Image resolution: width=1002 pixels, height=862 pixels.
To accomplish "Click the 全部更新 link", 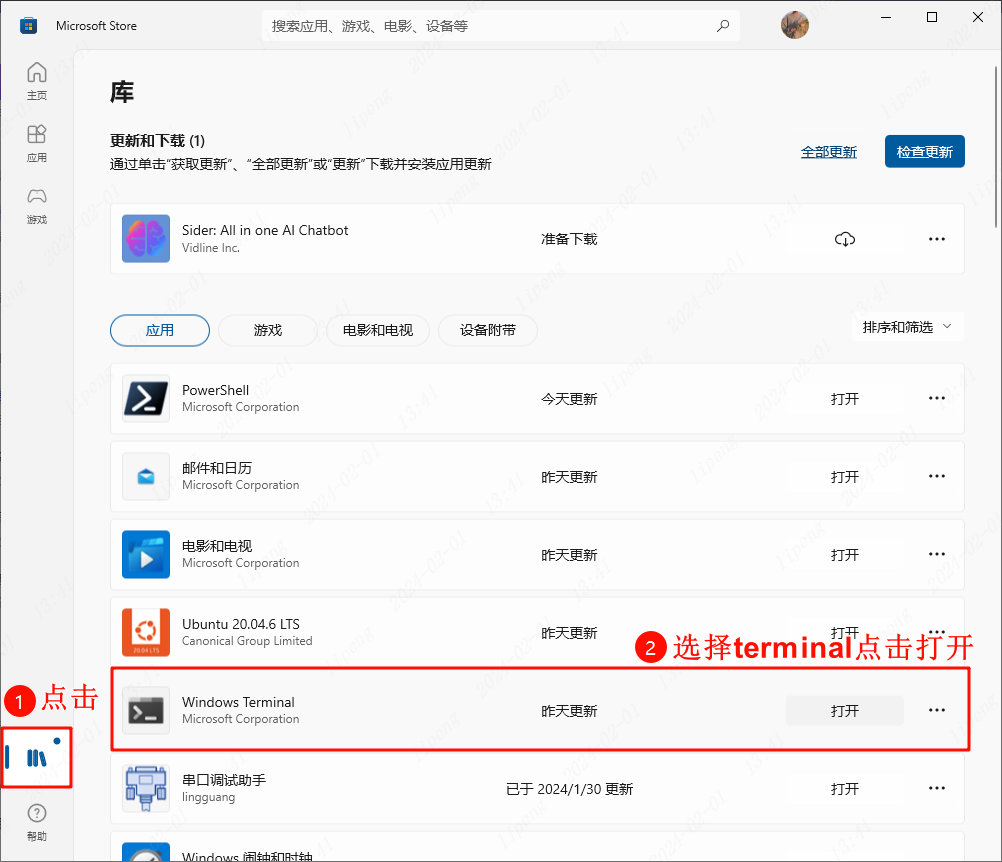I will [x=829, y=152].
